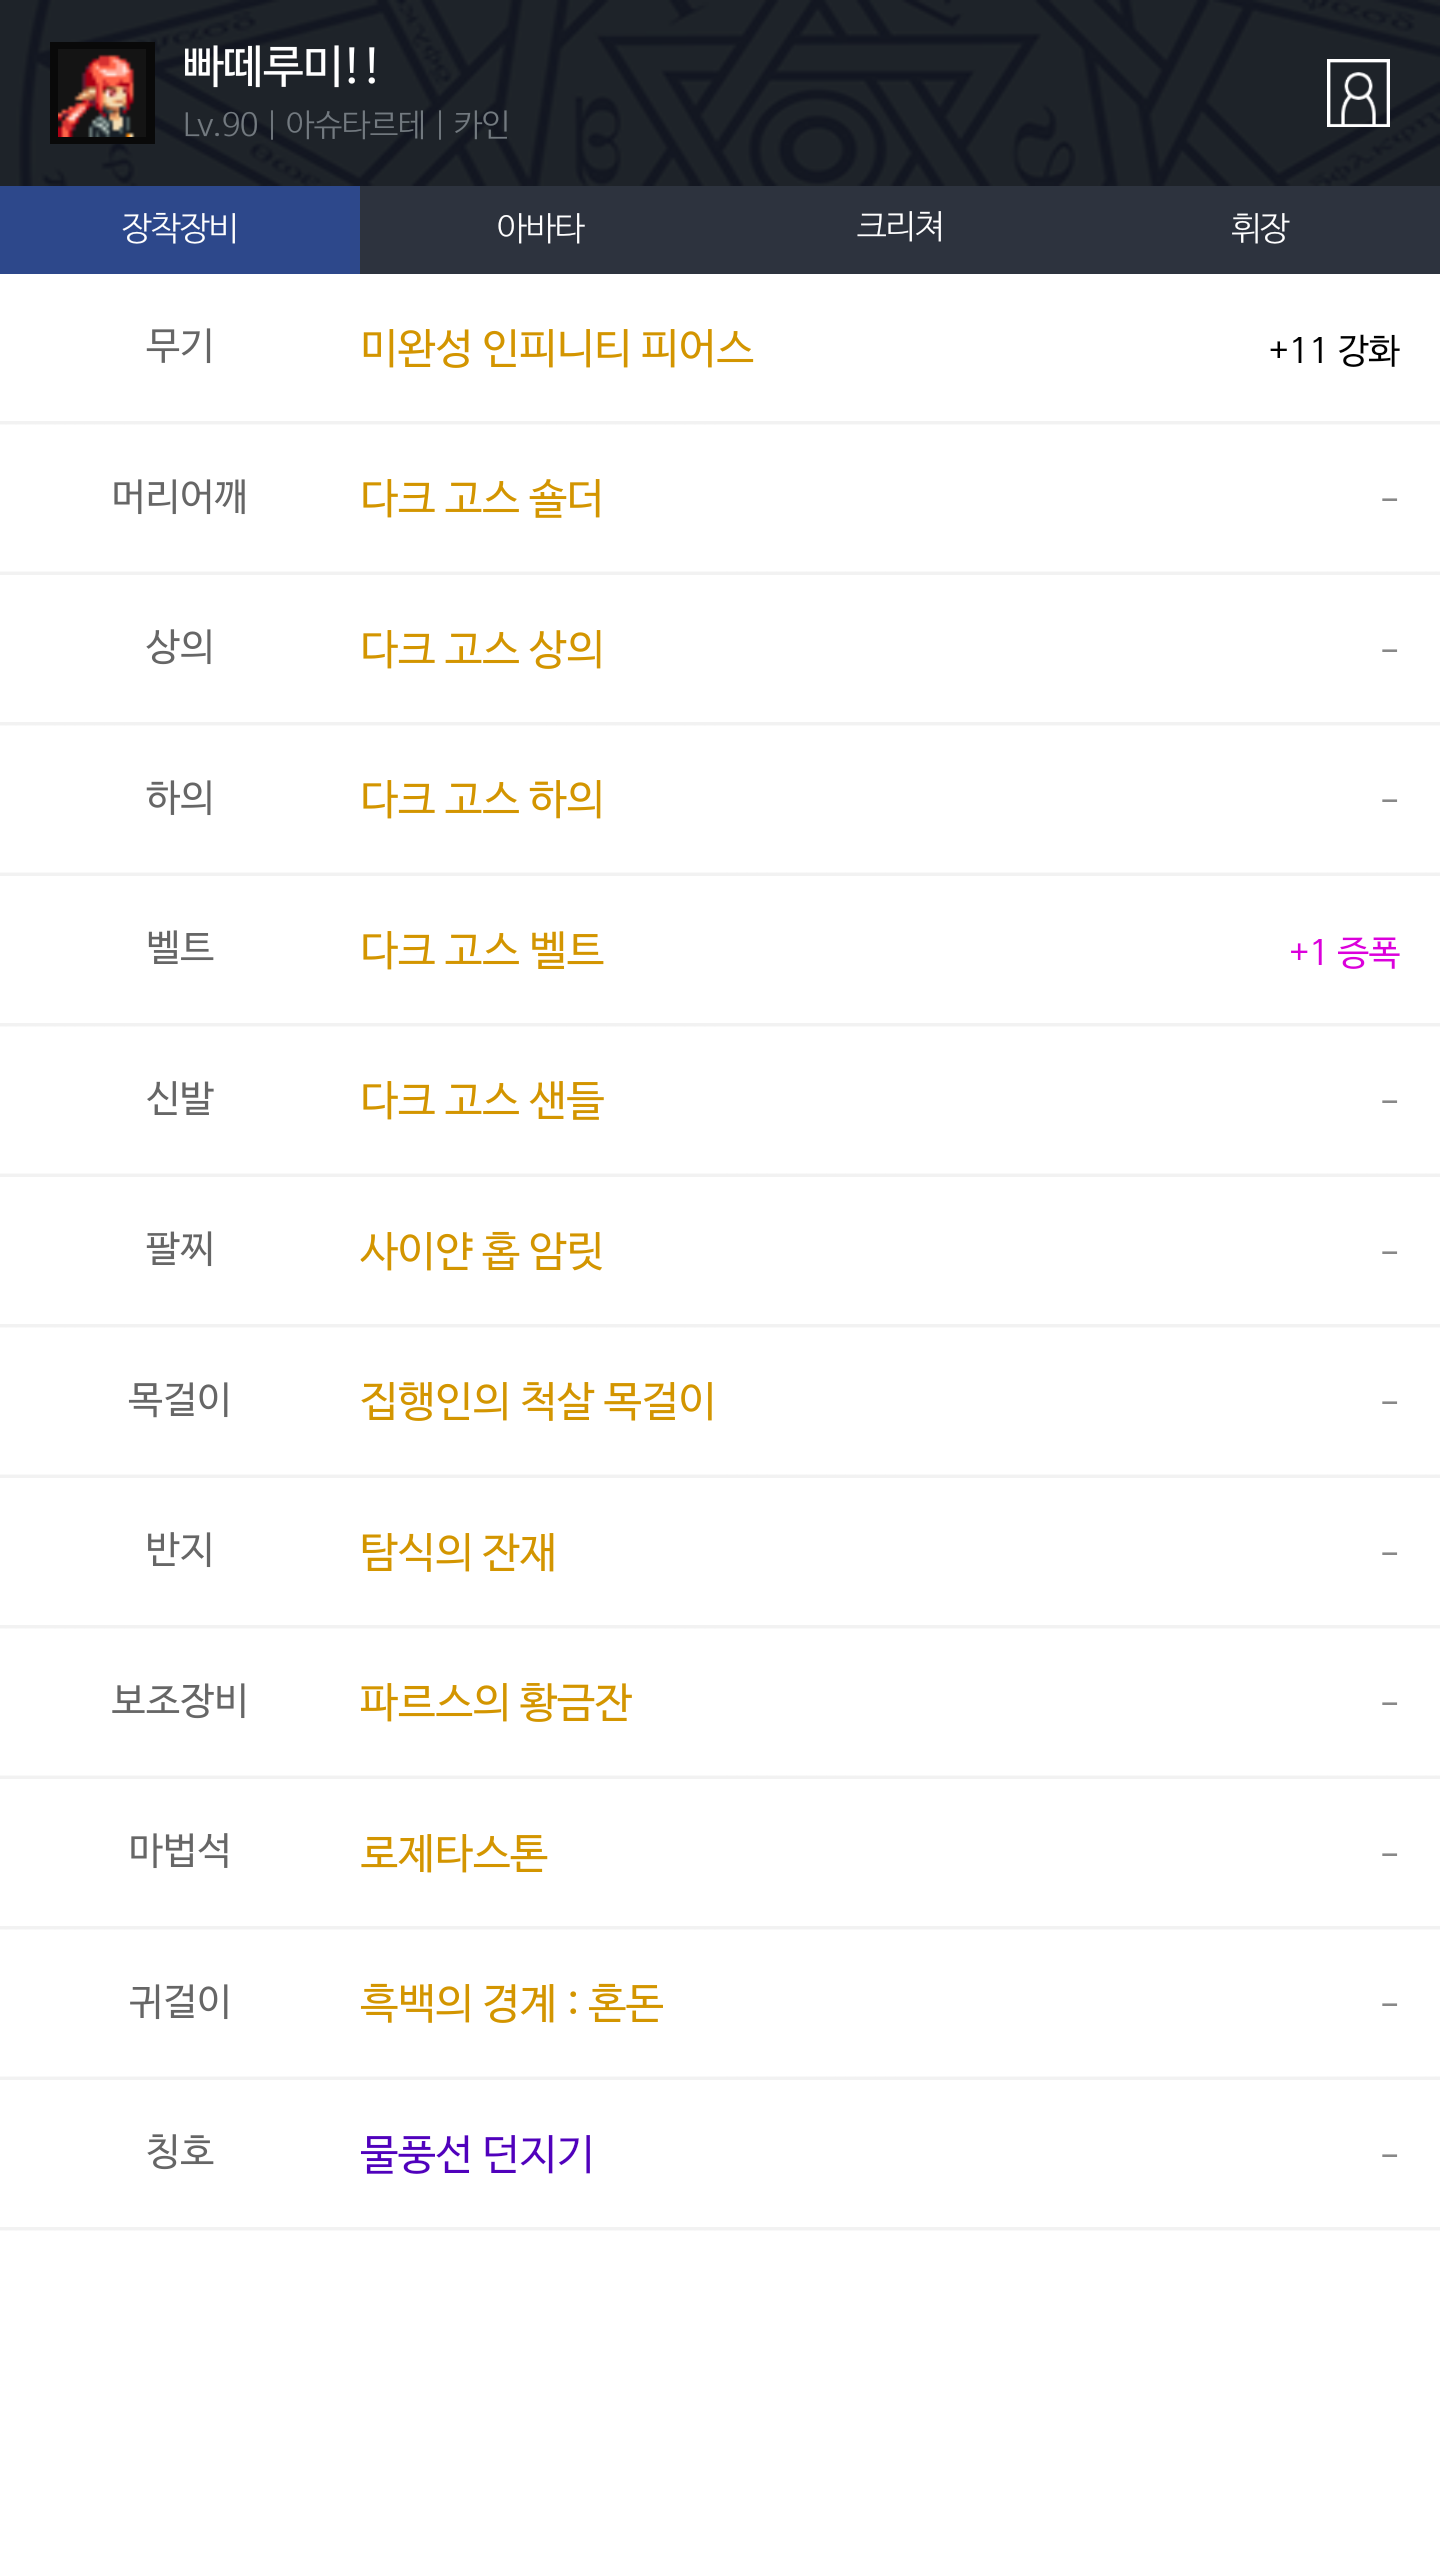Click earring 흑백의 경계 : 혼돈
1440x2560 pixels.
pyautogui.click(x=511, y=2003)
